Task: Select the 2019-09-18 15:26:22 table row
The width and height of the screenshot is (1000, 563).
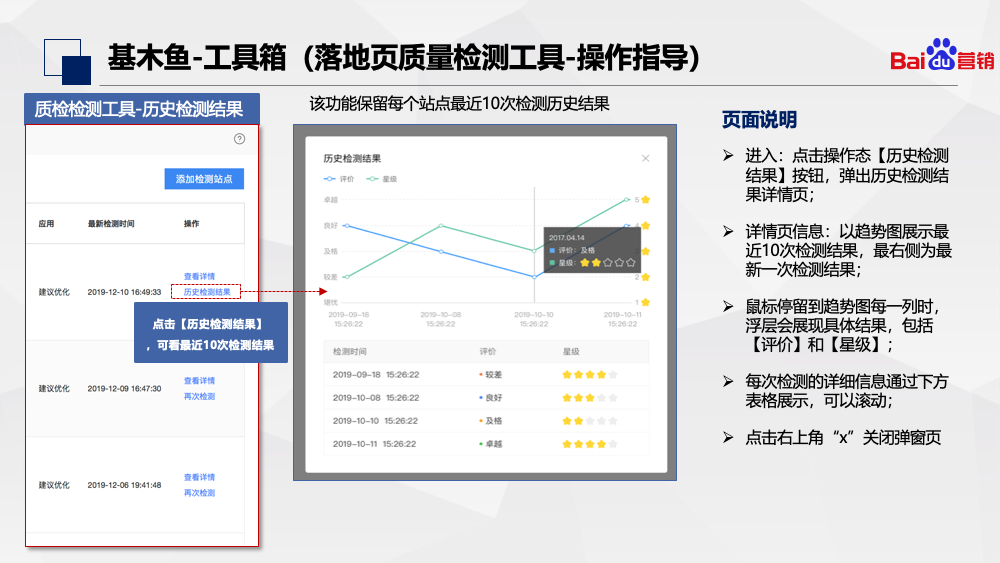Action: (x=486, y=375)
